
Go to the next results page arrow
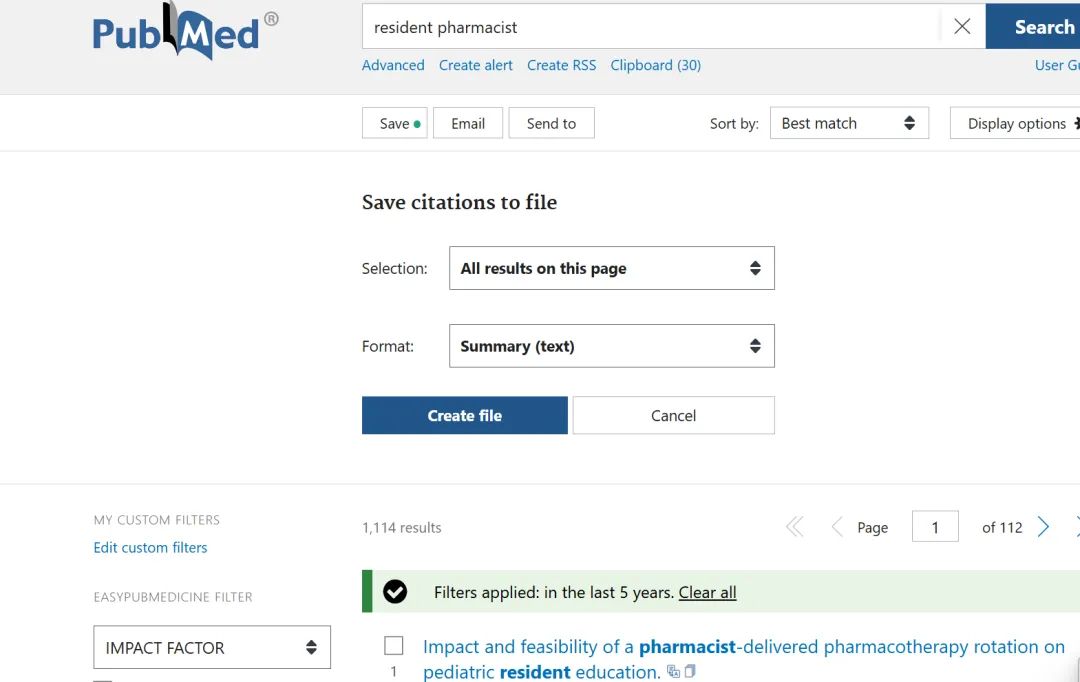[1043, 527]
